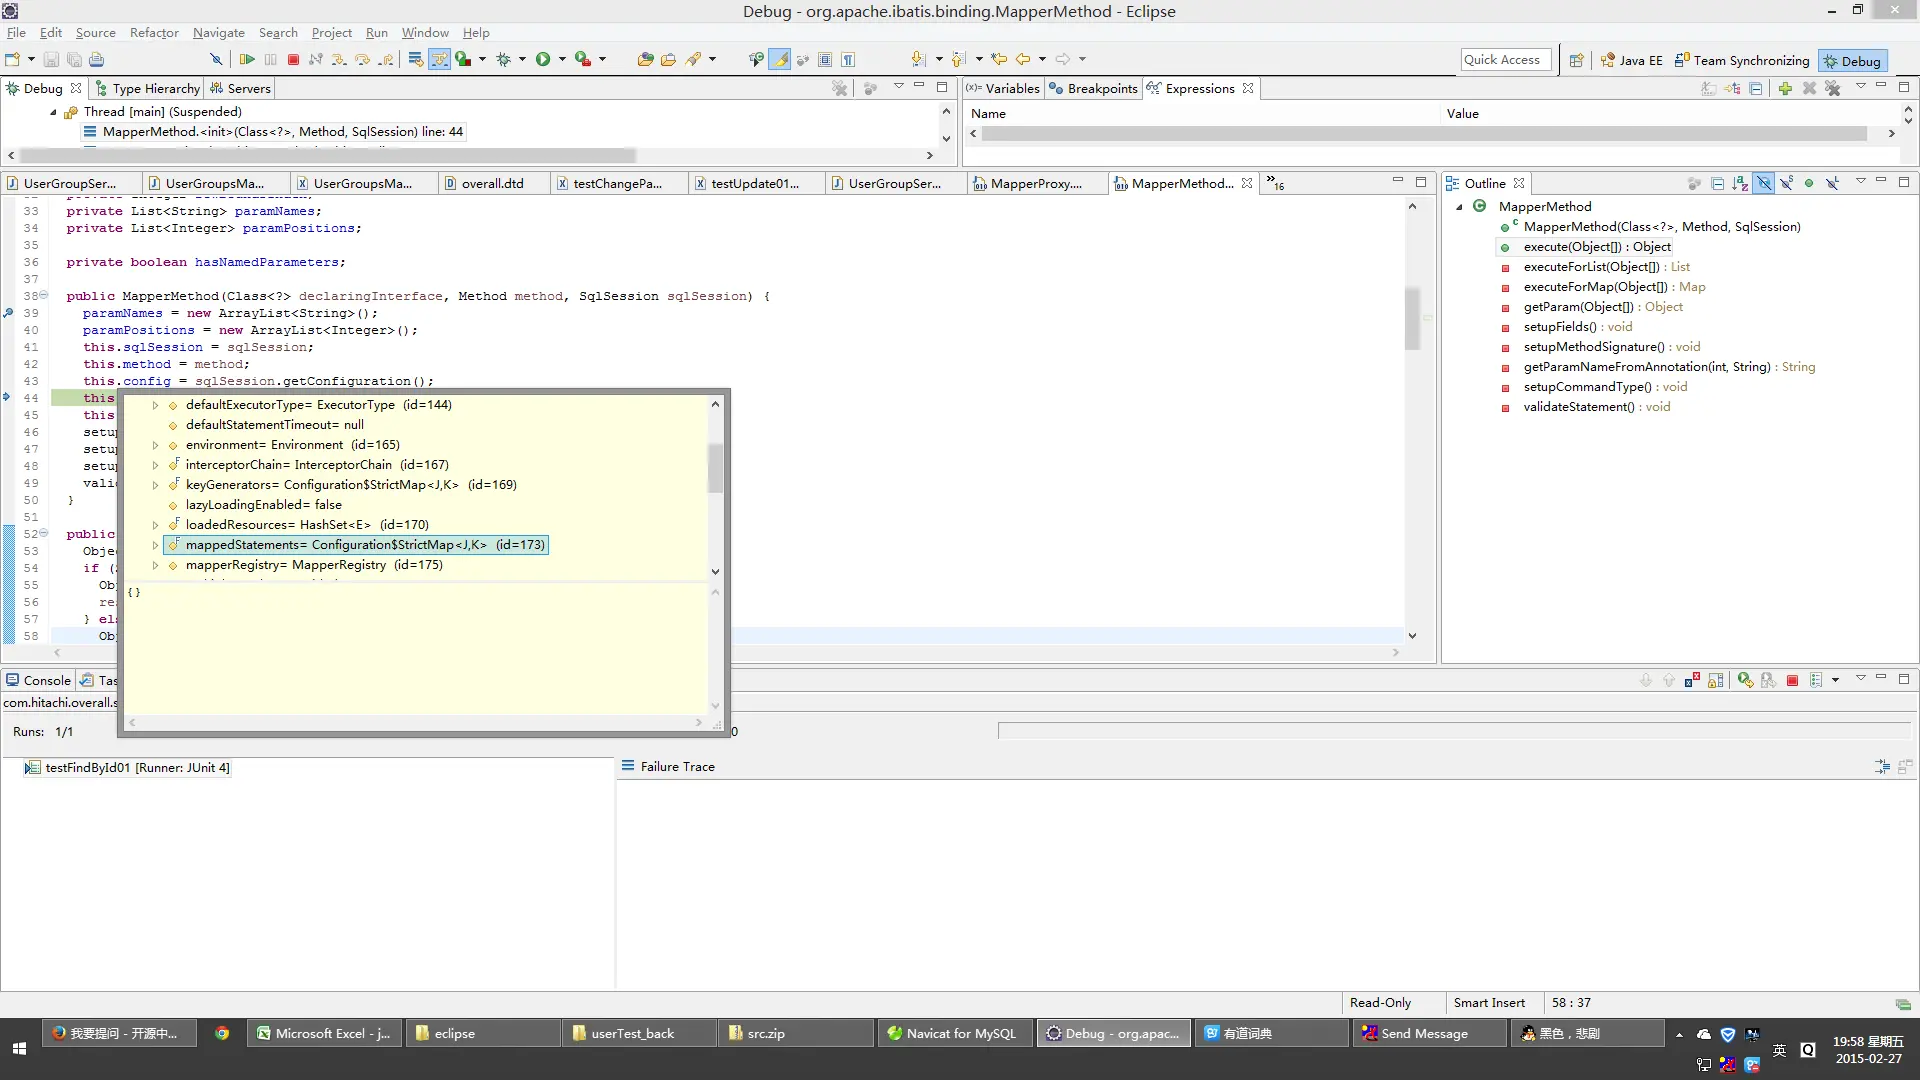Click the red Terminate button in toolbar
This screenshot has width=1920, height=1080.
[x=293, y=60]
